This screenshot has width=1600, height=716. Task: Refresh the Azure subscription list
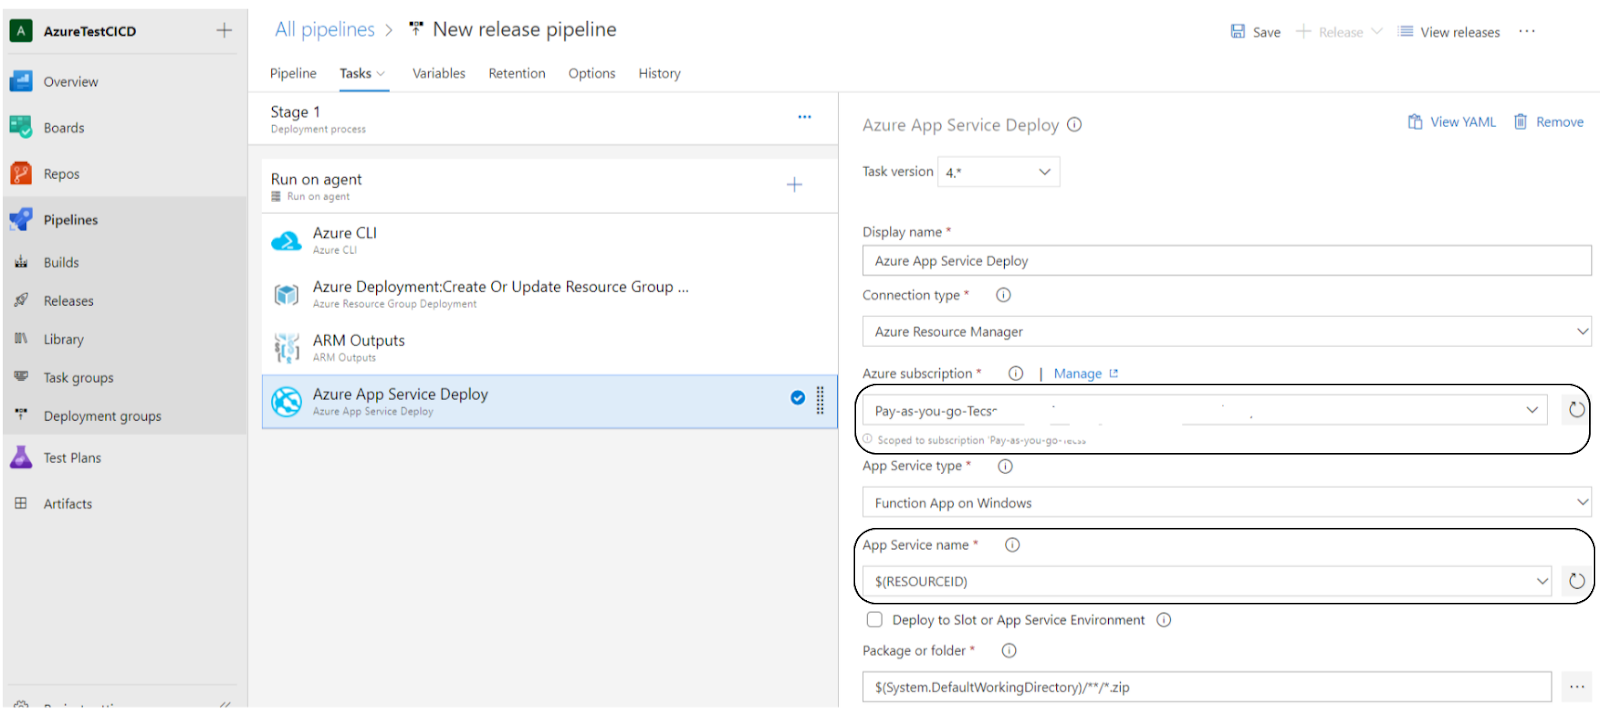point(1576,410)
